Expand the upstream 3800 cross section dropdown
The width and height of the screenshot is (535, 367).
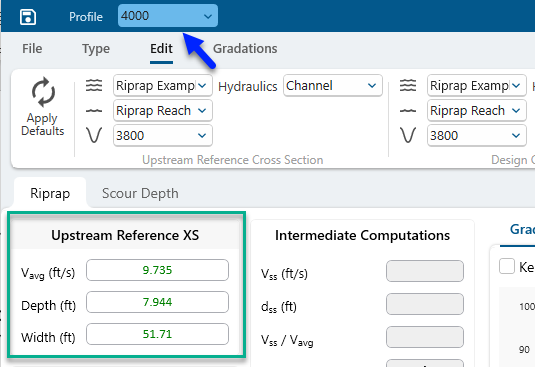pos(163,135)
